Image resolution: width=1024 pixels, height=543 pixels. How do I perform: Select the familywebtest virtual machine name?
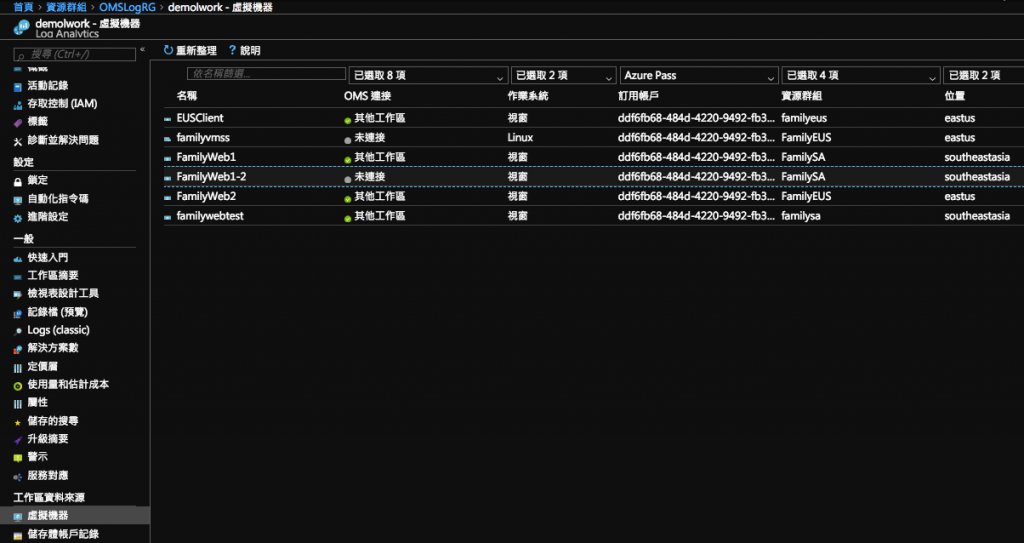click(210, 216)
